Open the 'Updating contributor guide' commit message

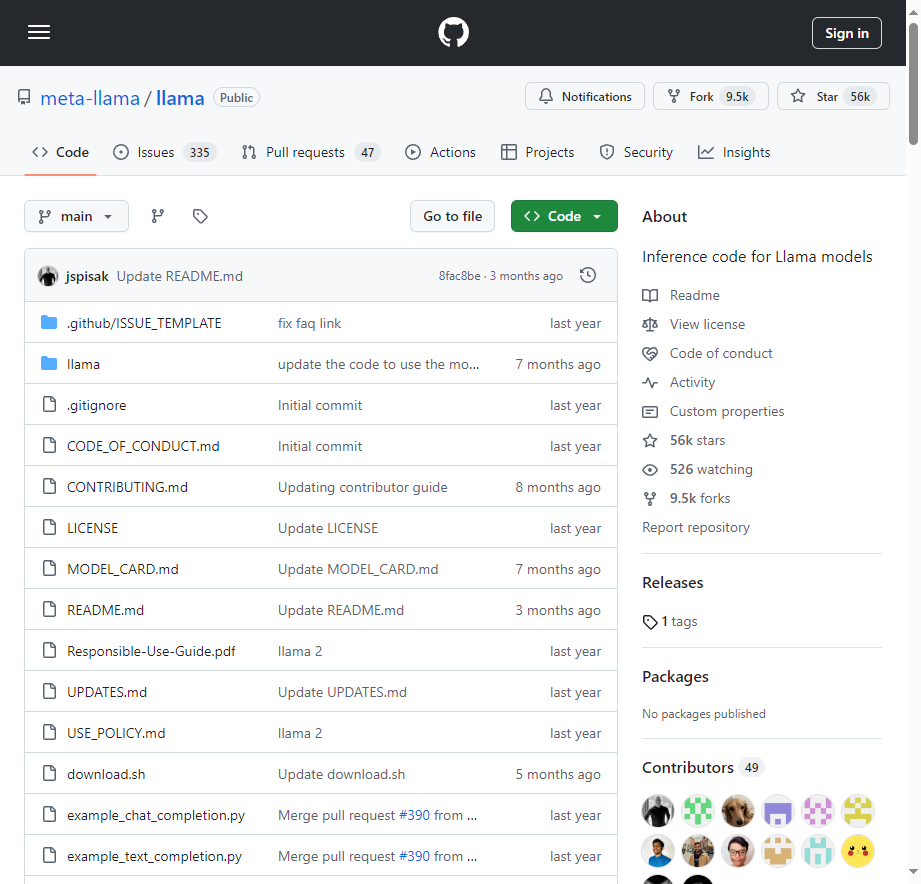[x=362, y=487]
